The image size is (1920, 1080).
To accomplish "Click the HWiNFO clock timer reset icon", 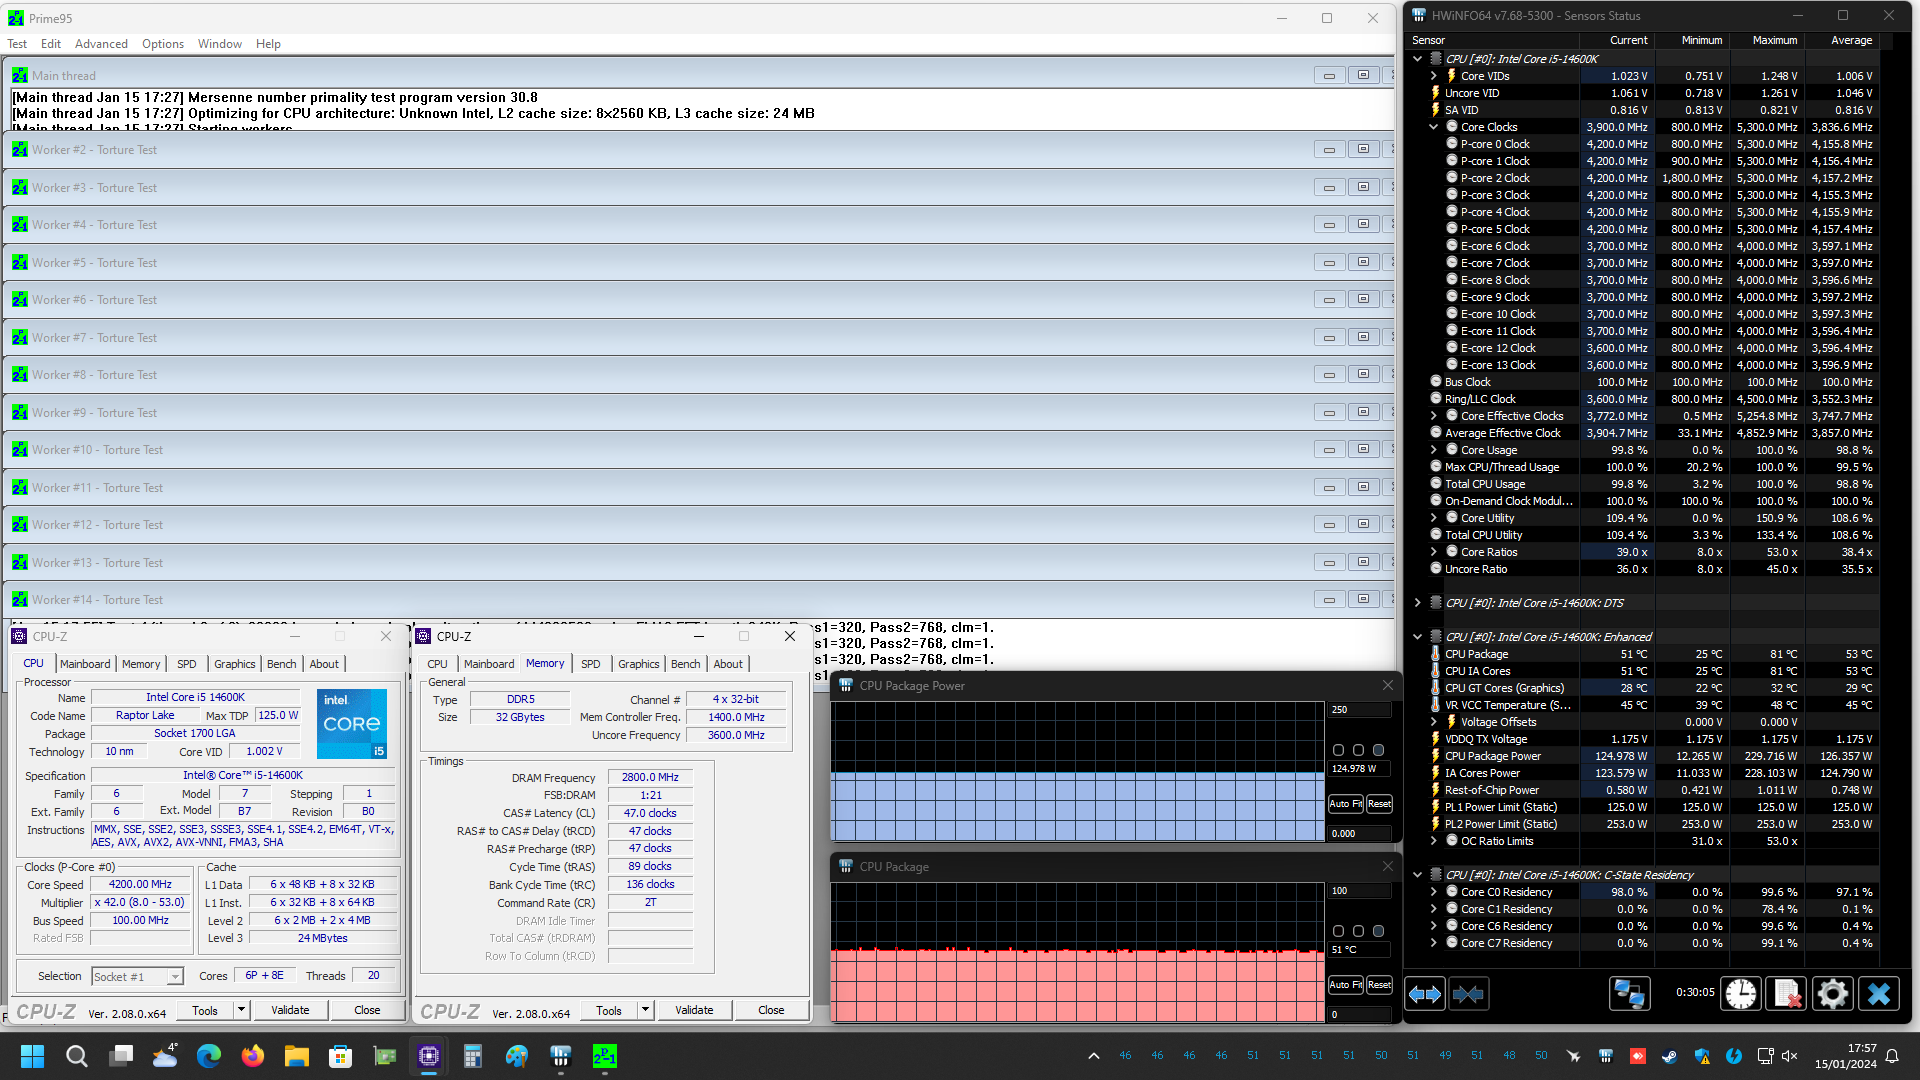I will (1741, 994).
